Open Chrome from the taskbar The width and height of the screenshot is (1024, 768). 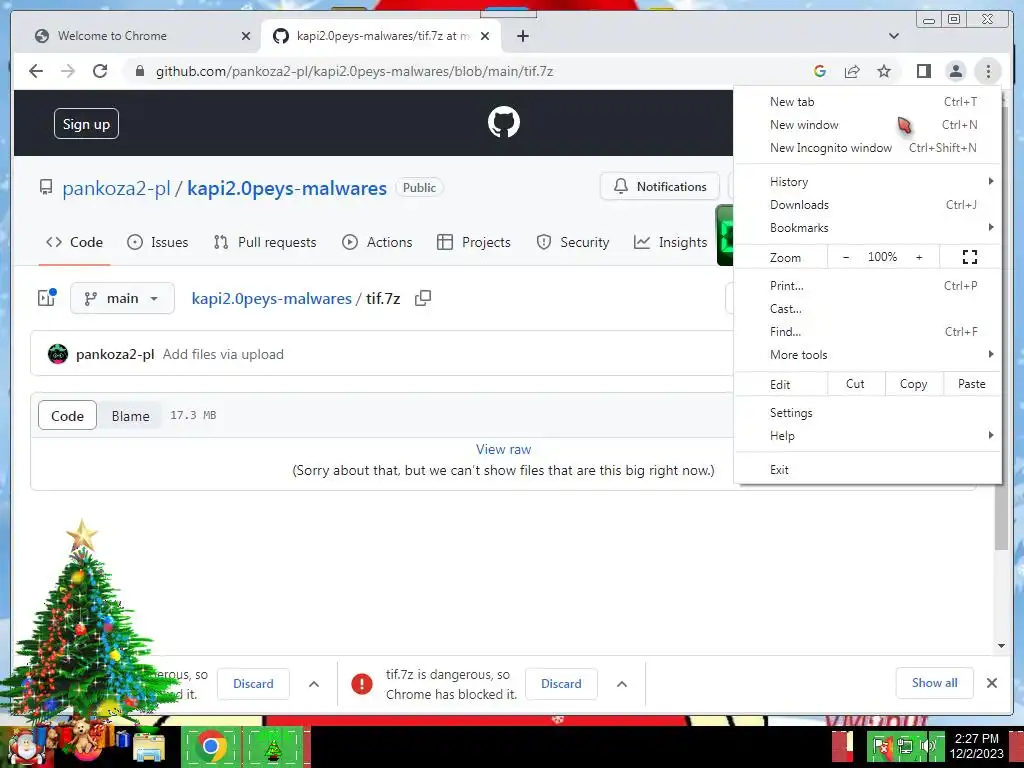[210, 746]
